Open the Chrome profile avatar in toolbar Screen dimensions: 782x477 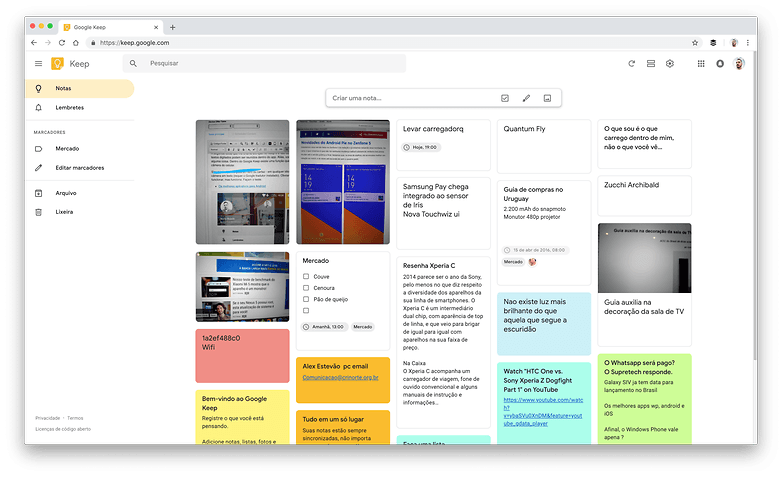[734, 43]
